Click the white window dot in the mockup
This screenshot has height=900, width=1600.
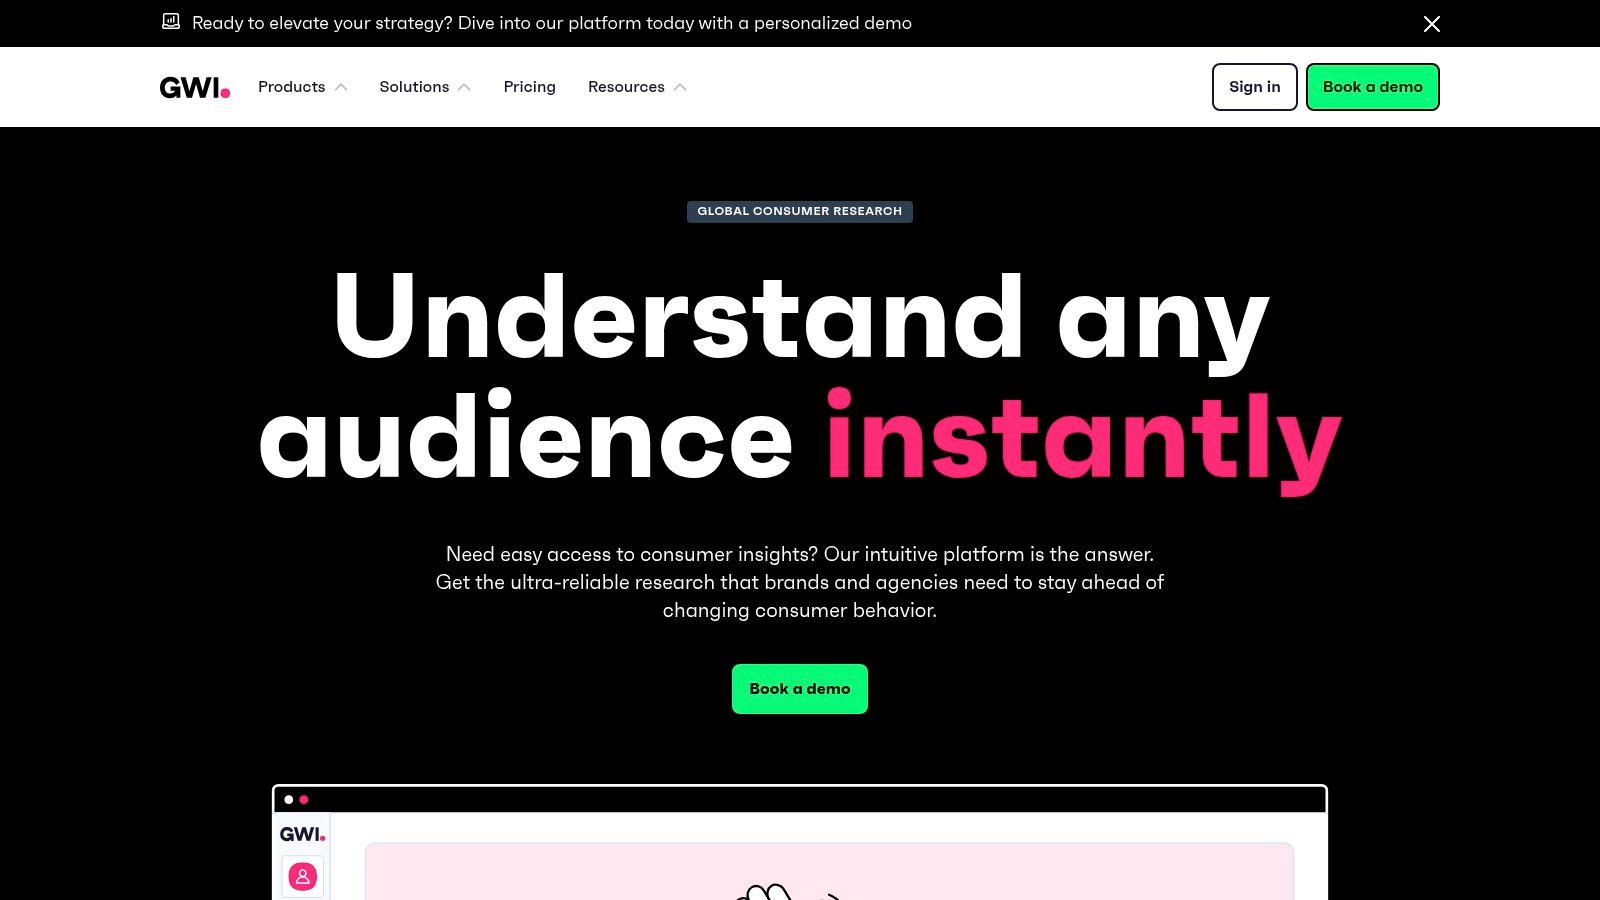tap(288, 800)
